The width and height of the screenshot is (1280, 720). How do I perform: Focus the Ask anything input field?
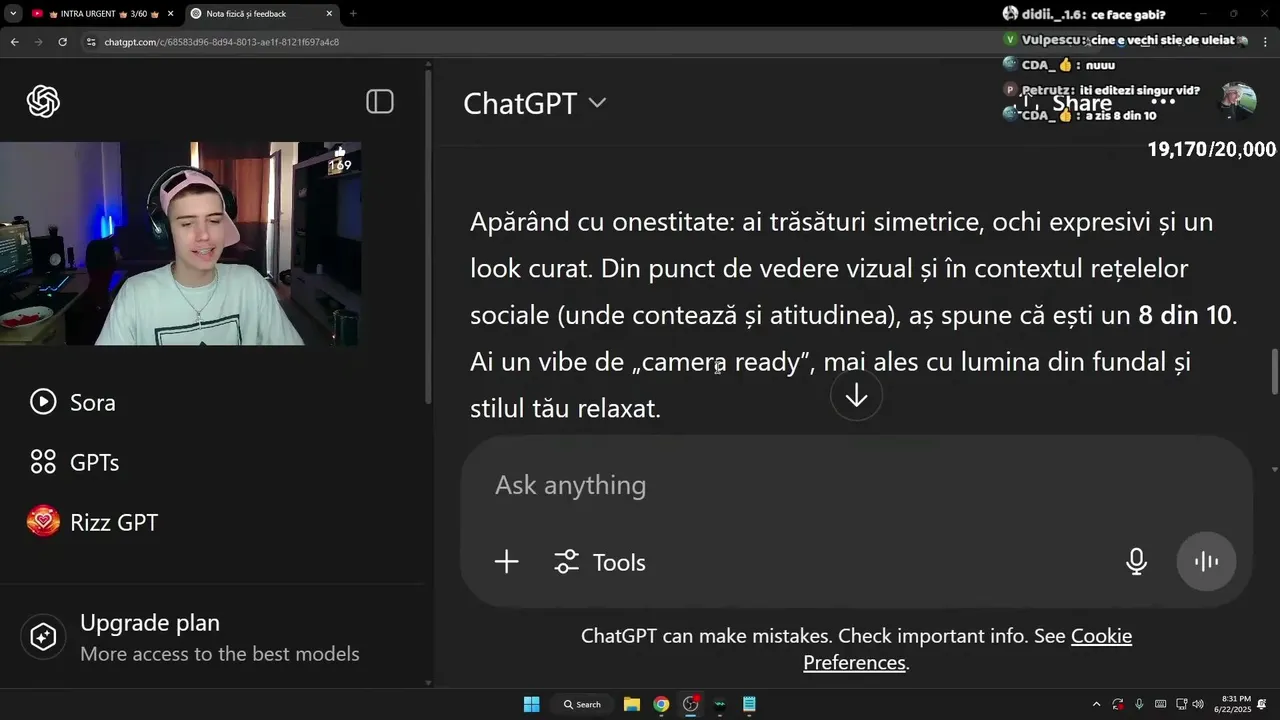pyautogui.click(x=856, y=485)
